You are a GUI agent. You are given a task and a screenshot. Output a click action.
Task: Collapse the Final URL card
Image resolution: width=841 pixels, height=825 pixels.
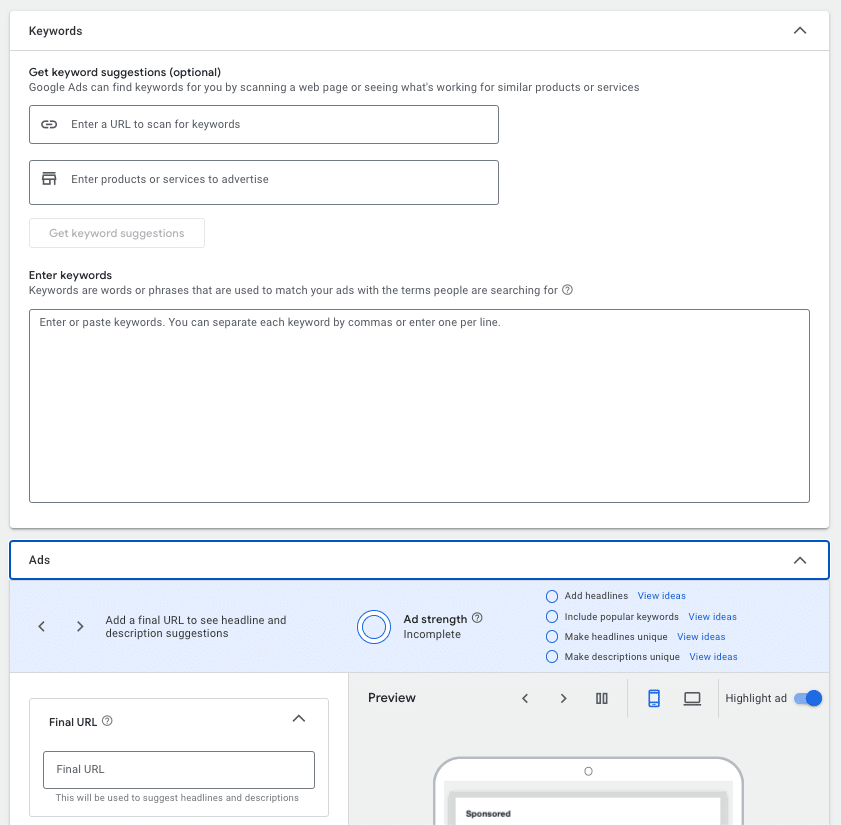299,719
